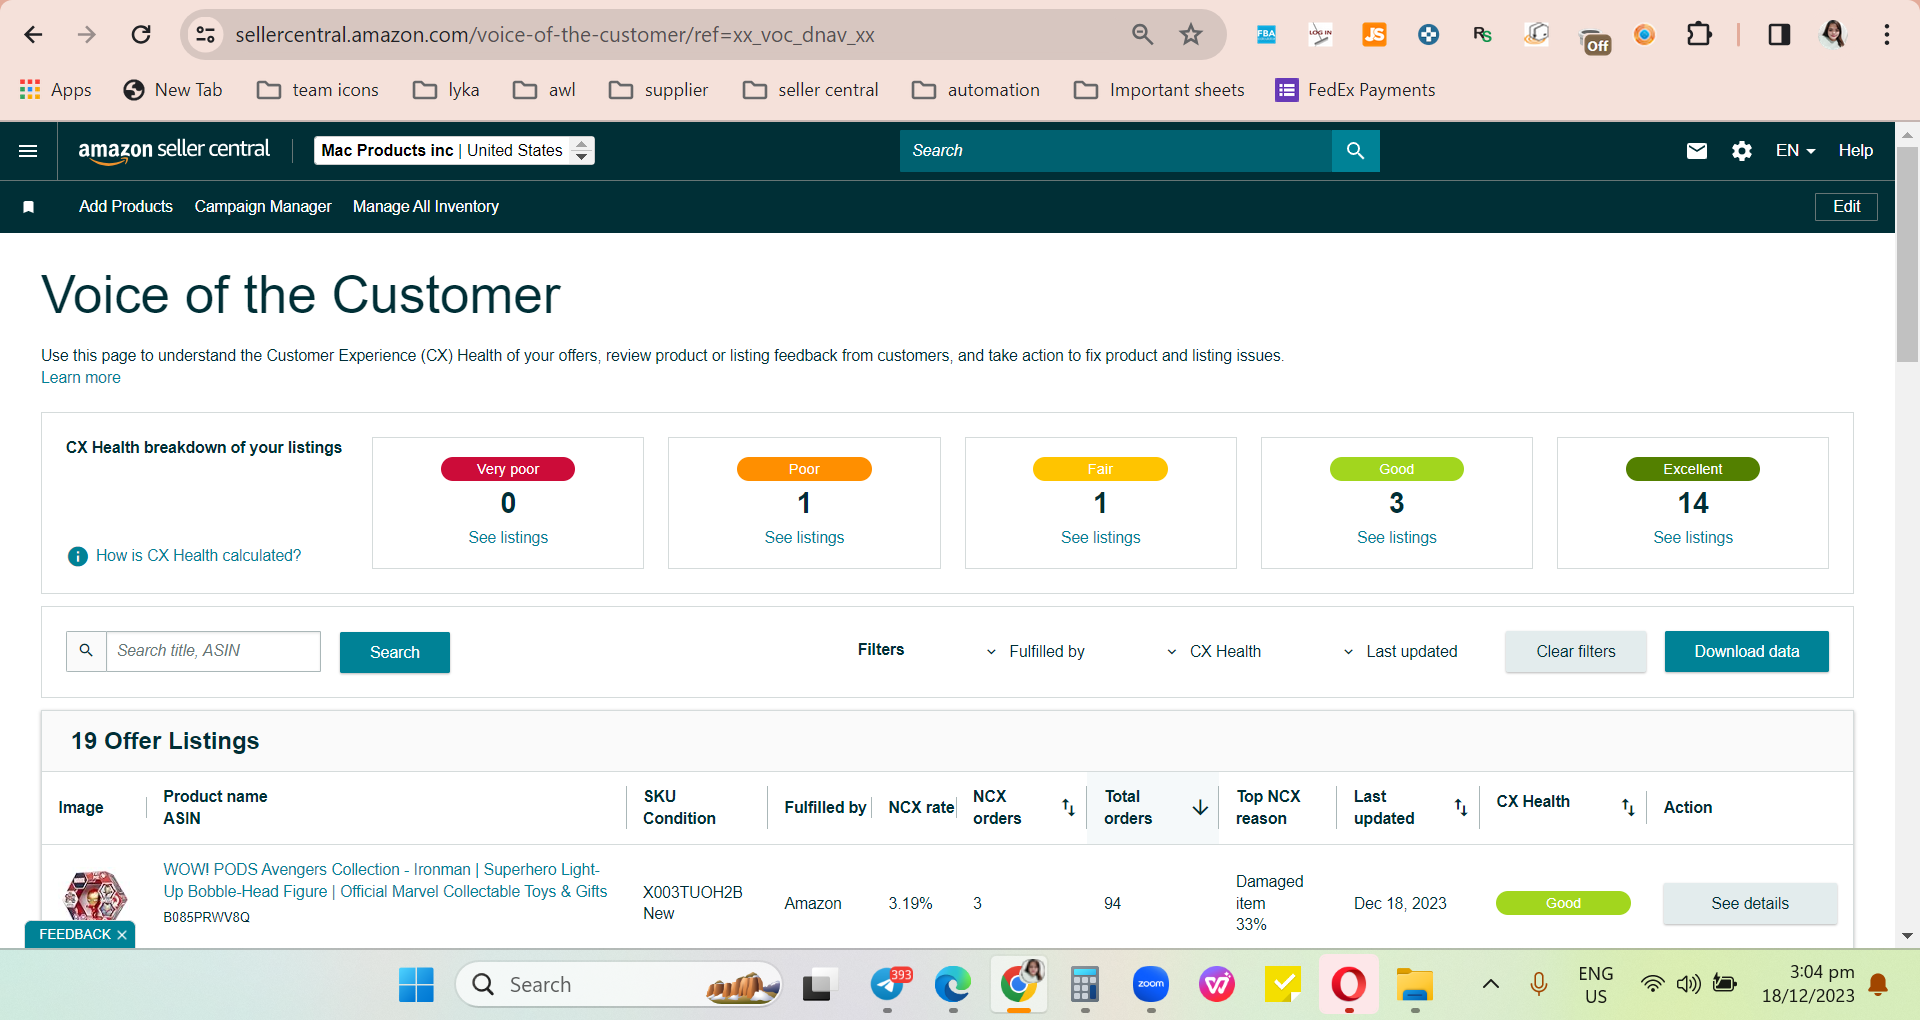
Task: Click the amazon seller central logo
Action: click(174, 151)
